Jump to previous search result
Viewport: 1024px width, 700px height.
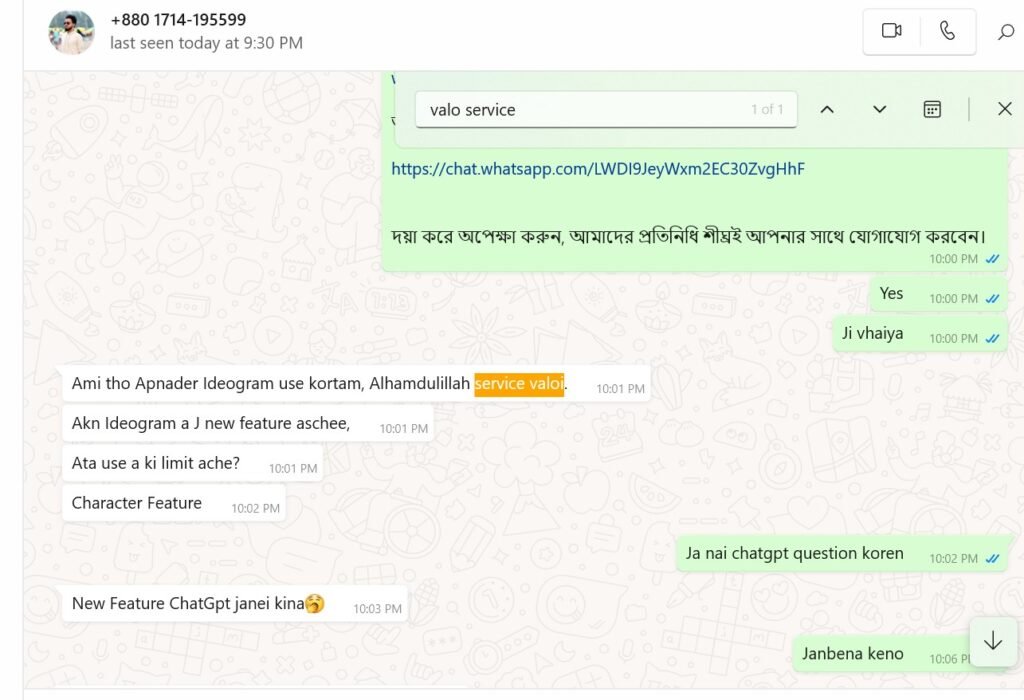[827, 110]
